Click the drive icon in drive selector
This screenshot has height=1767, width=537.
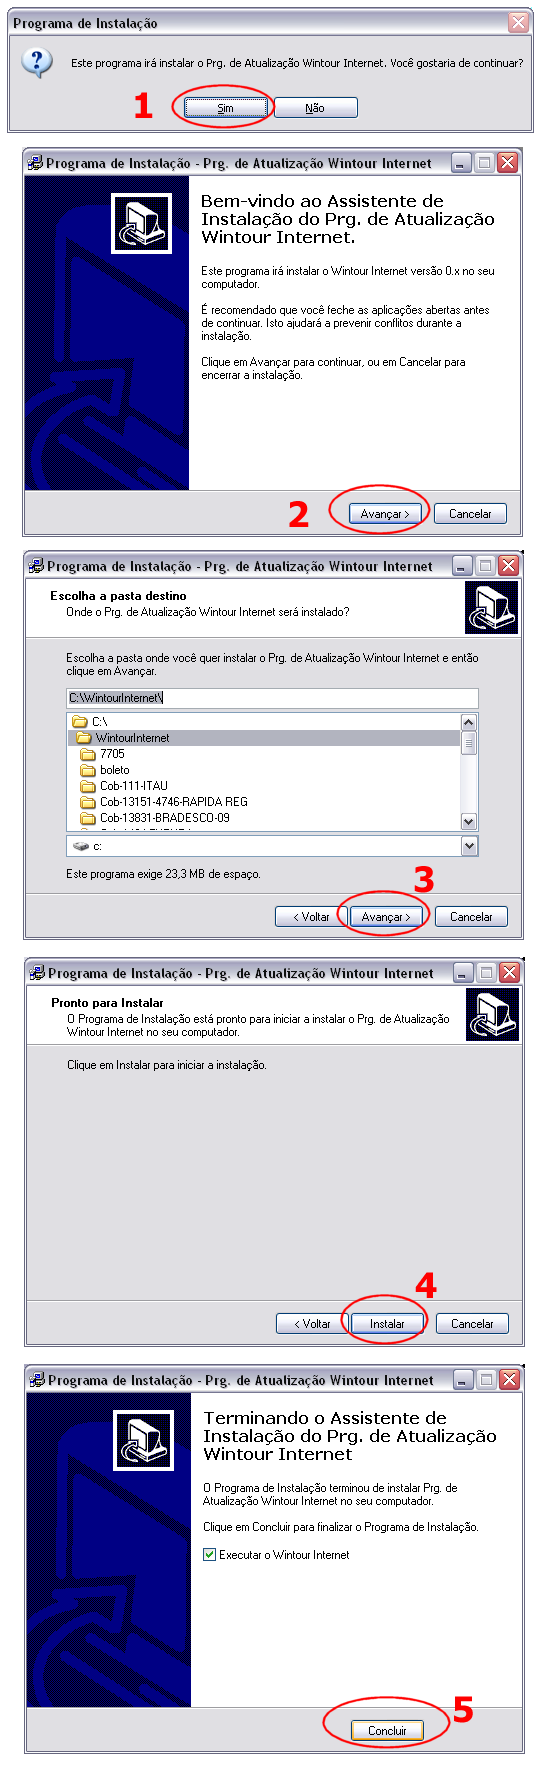click(x=82, y=846)
